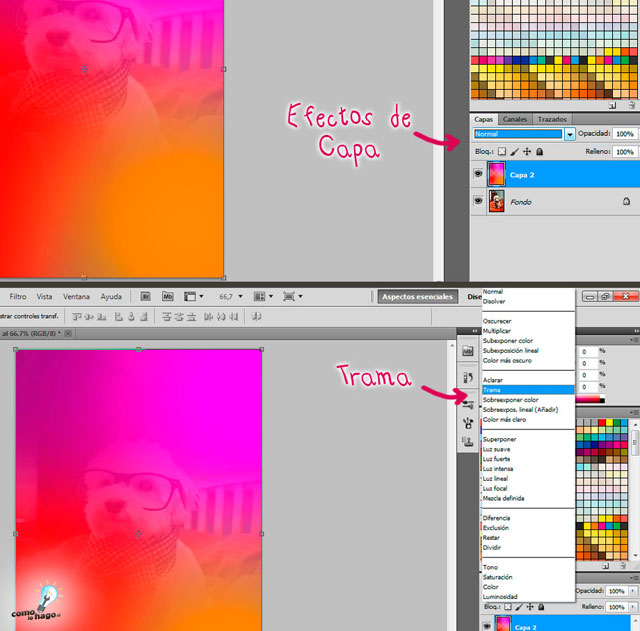Choose Luz suave from the blend mode list

[528, 449]
